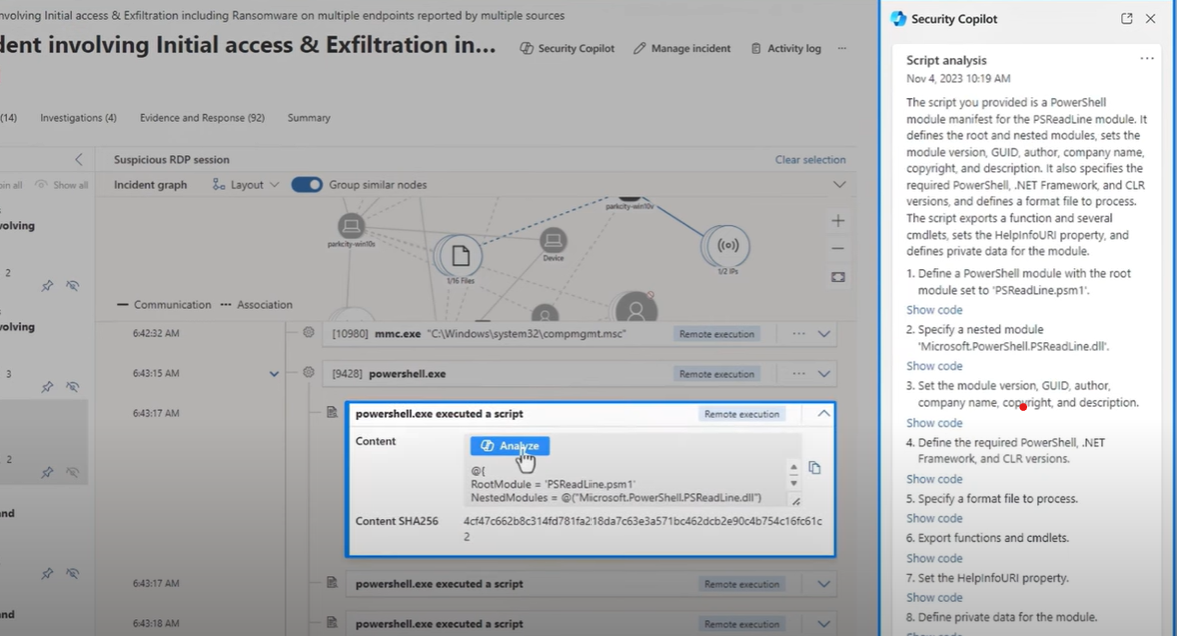This screenshot has width=1178, height=636.
Task: Zoom in on the incident graph
Action: (x=838, y=221)
